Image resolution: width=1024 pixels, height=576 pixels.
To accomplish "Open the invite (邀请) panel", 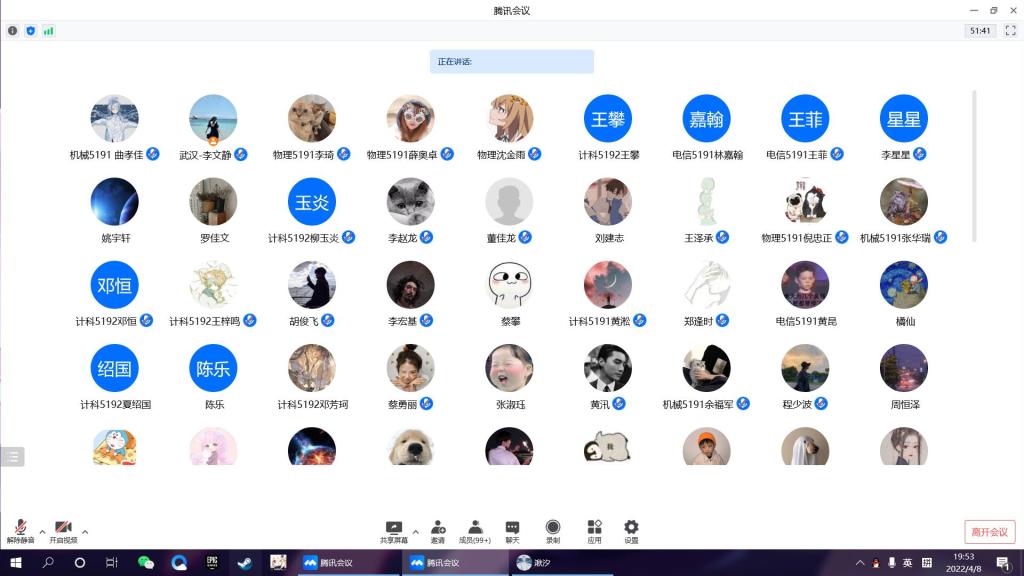I will (438, 530).
